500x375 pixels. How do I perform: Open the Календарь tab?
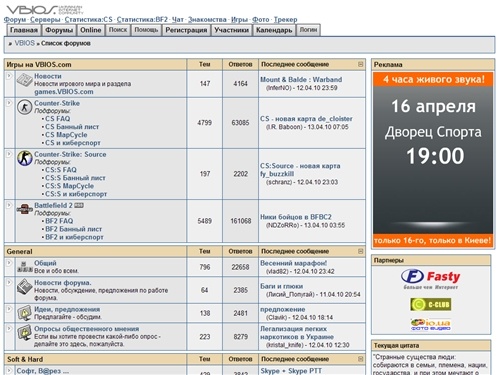click(x=274, y=30)
